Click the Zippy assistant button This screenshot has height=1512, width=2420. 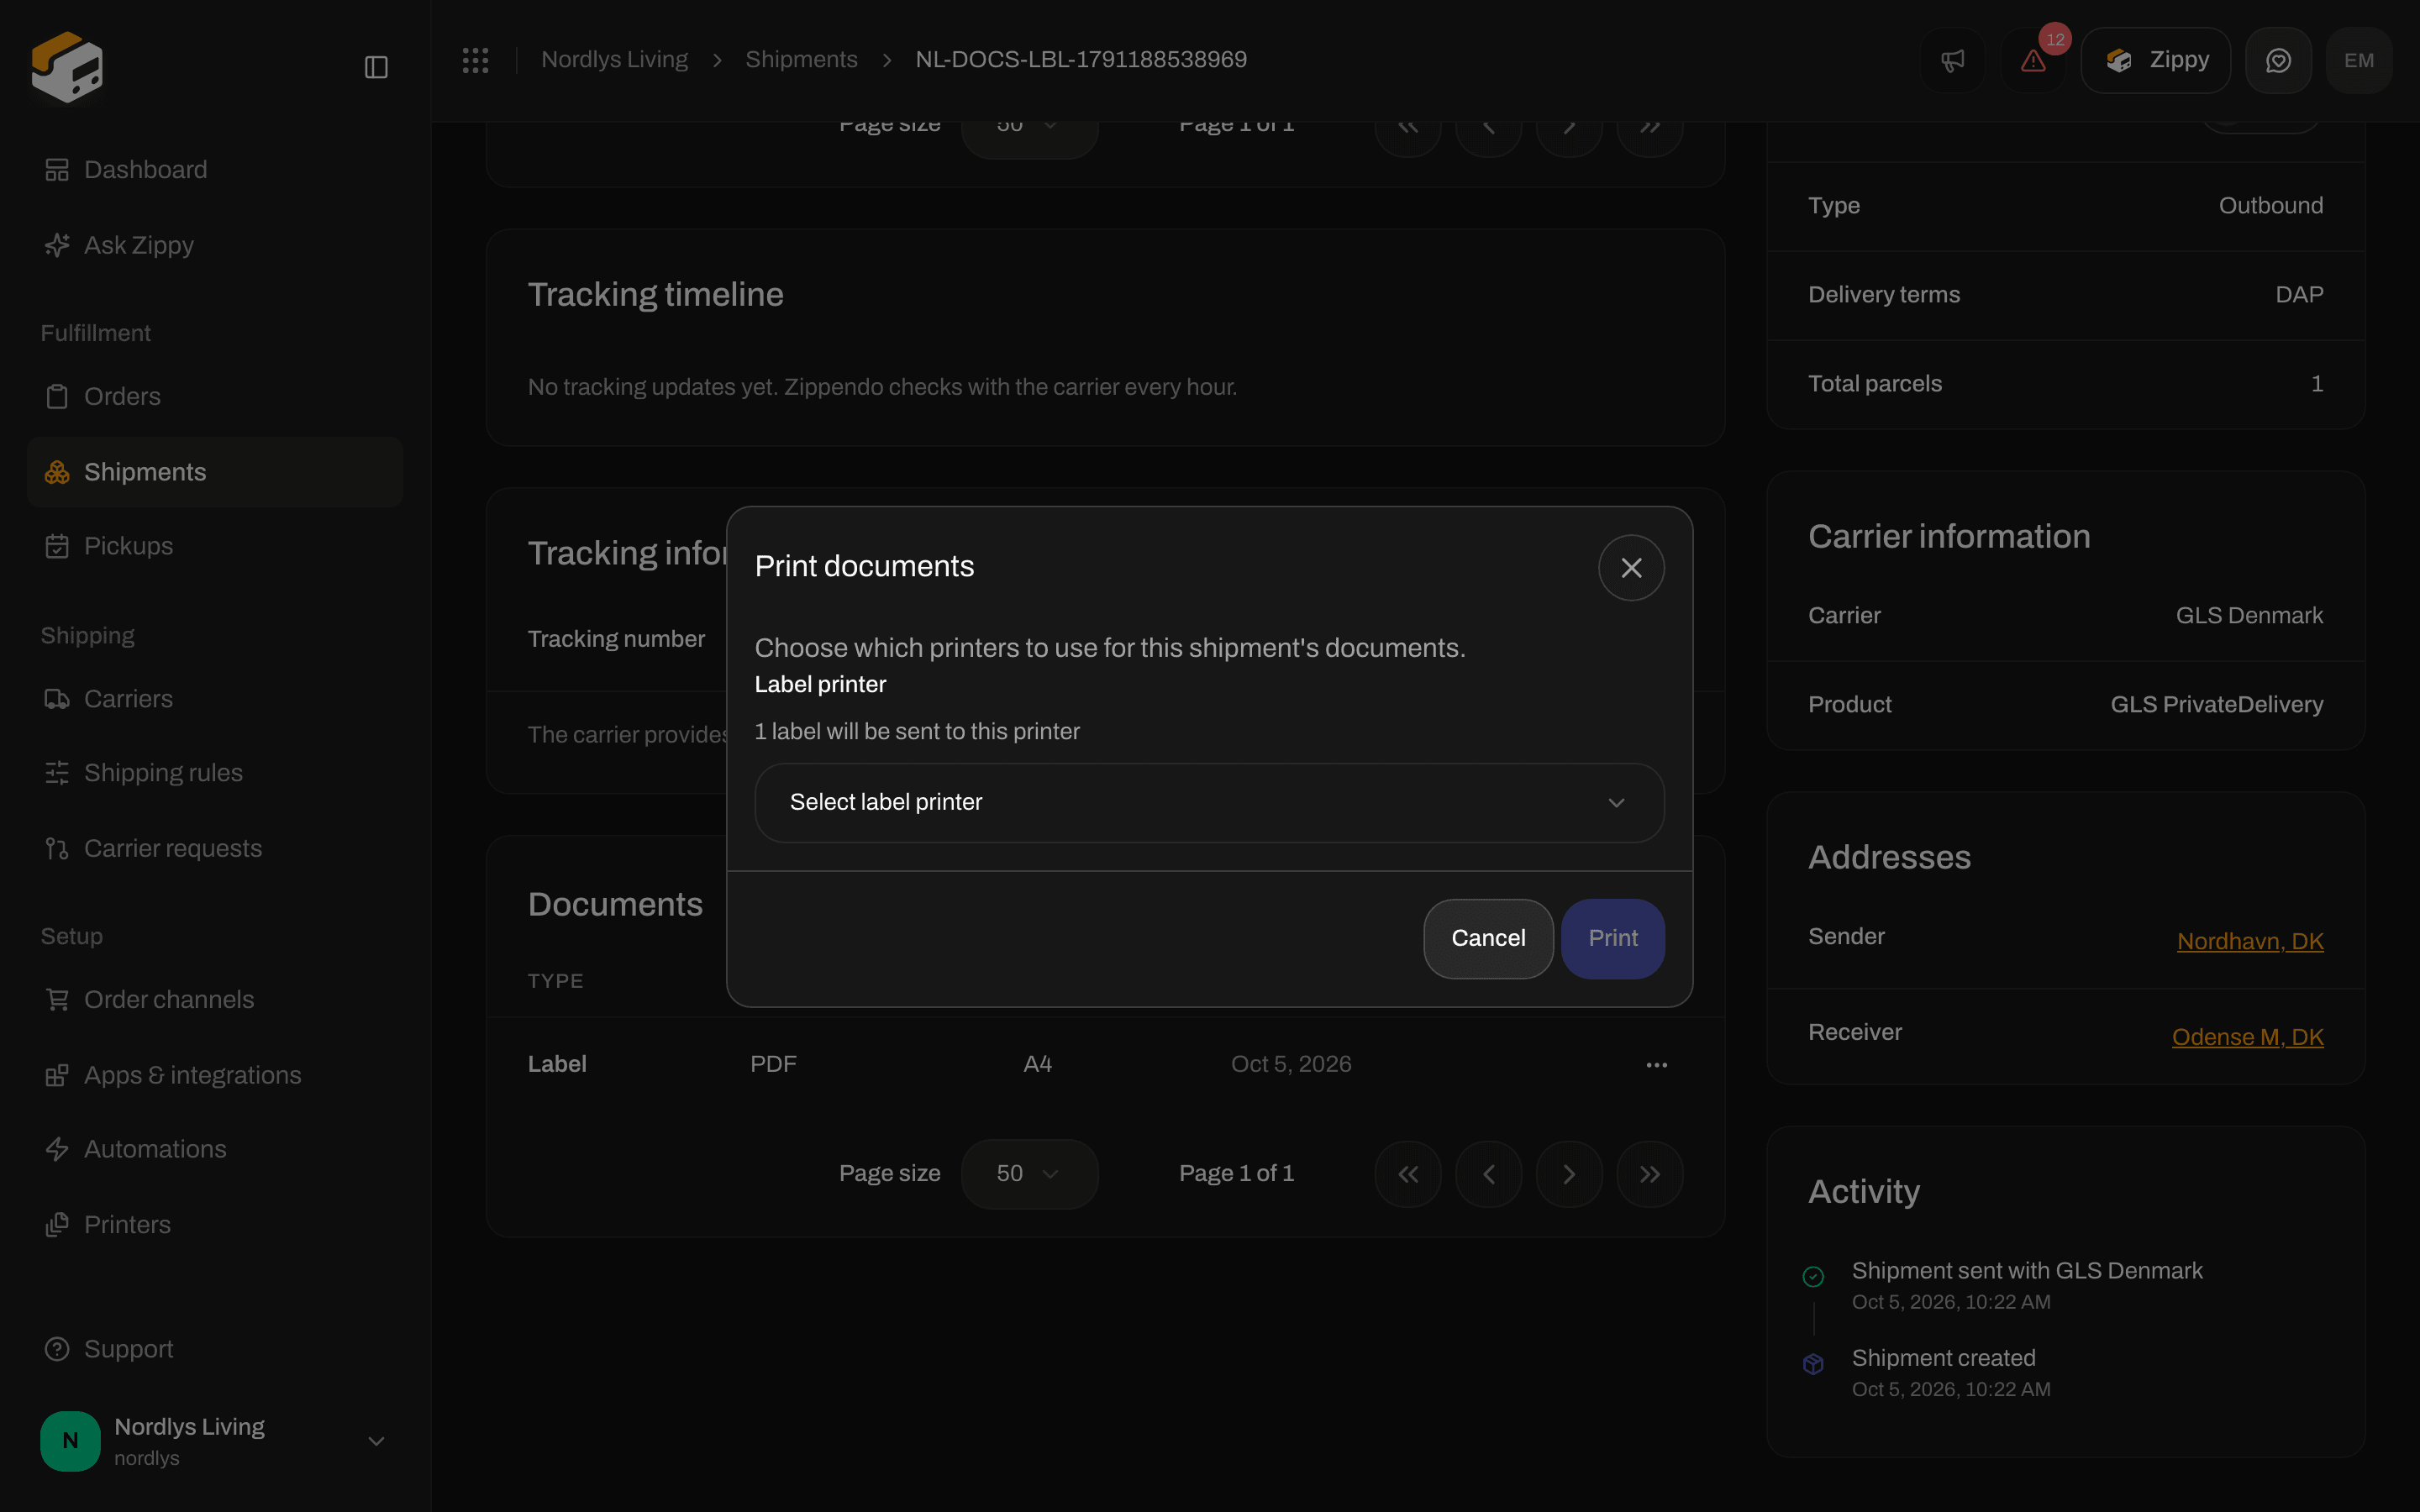(2155, 60)
